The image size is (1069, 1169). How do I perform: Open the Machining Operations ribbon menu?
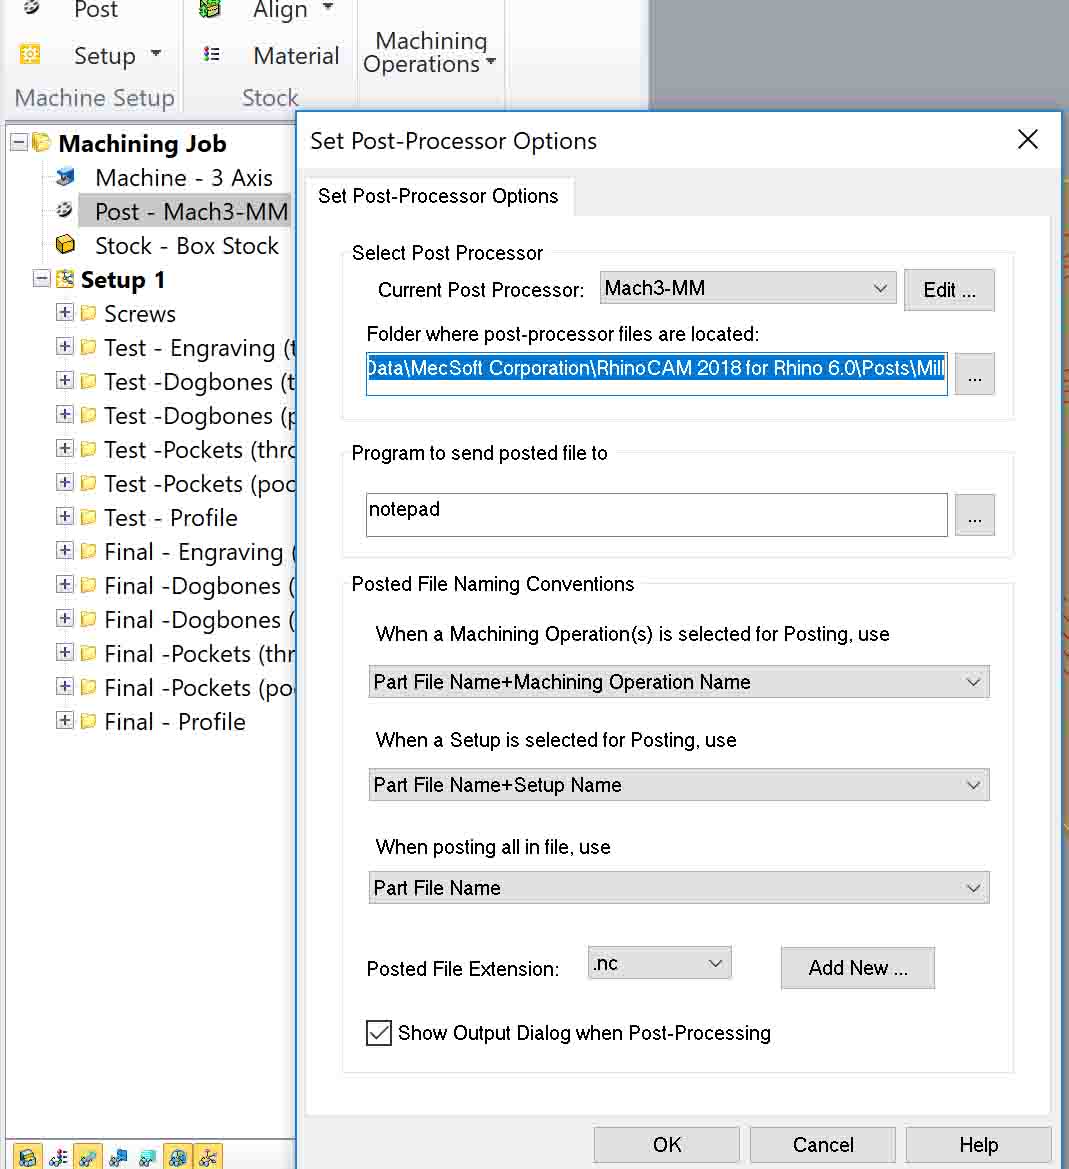[430, 52]
